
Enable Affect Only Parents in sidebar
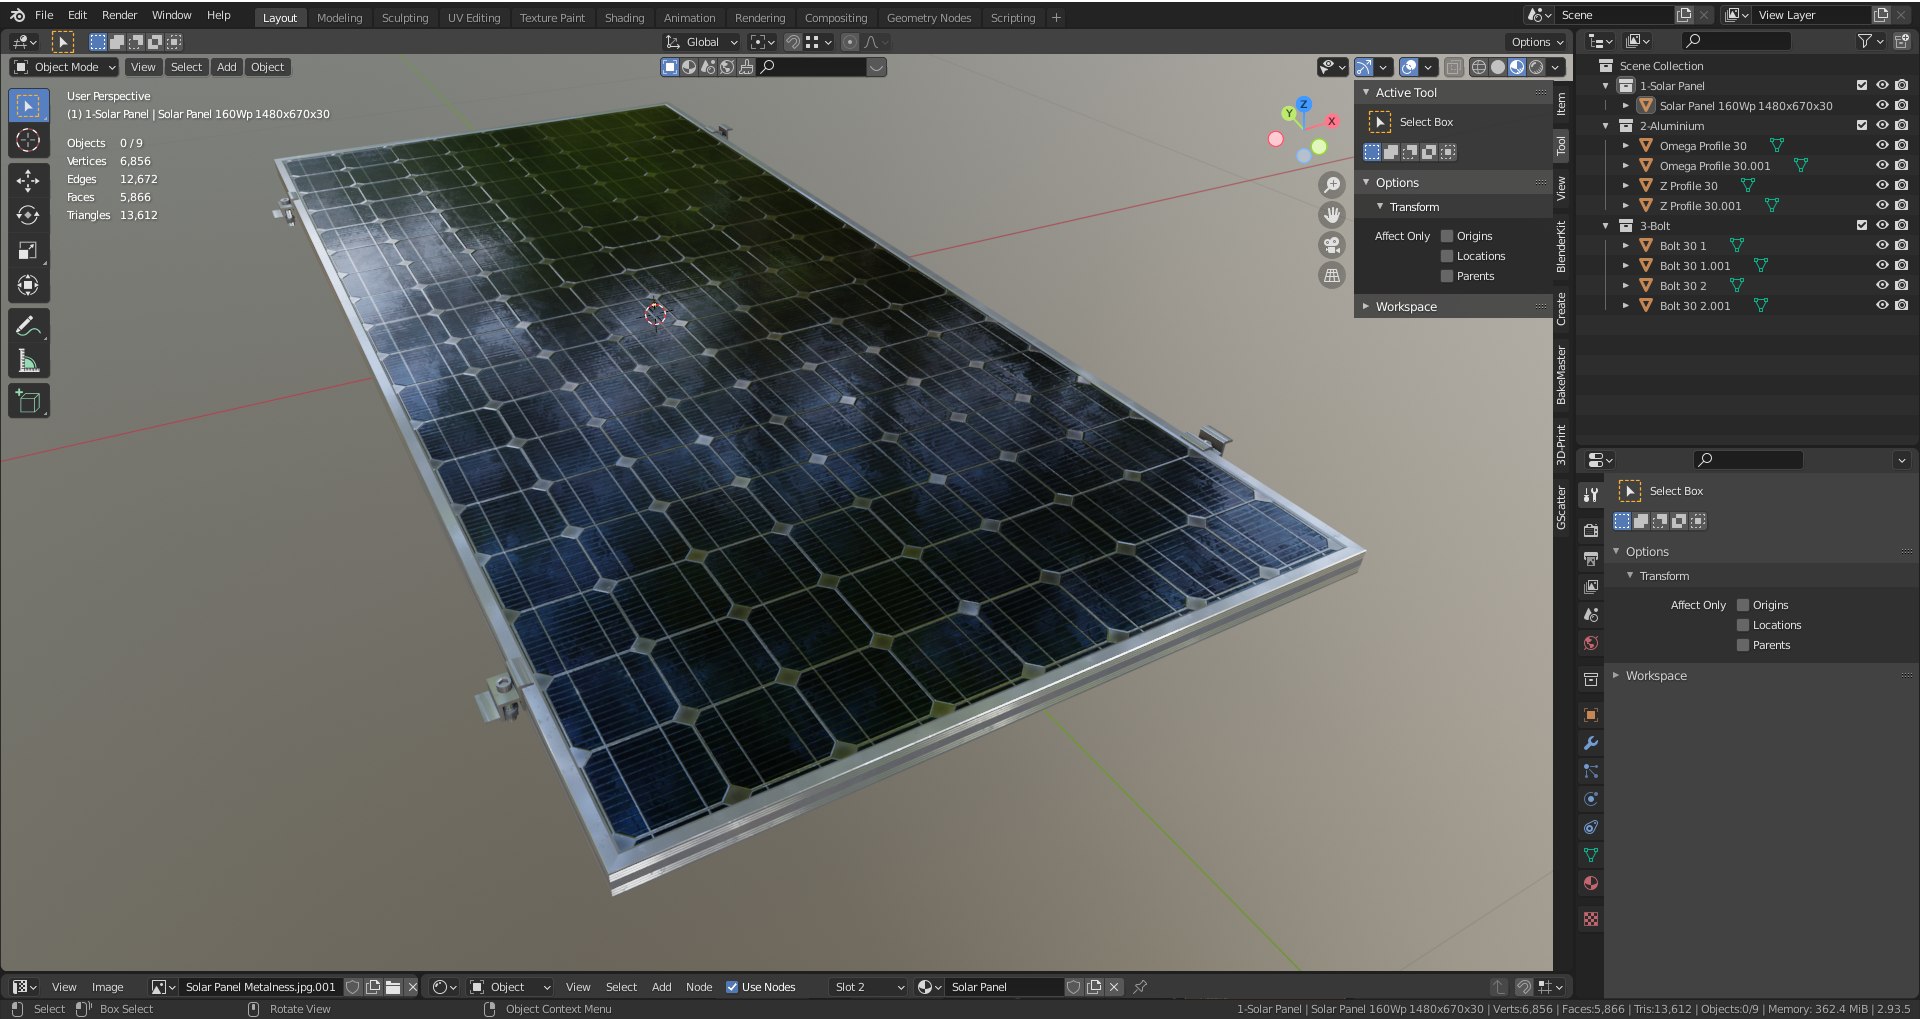coord(1447,276)
